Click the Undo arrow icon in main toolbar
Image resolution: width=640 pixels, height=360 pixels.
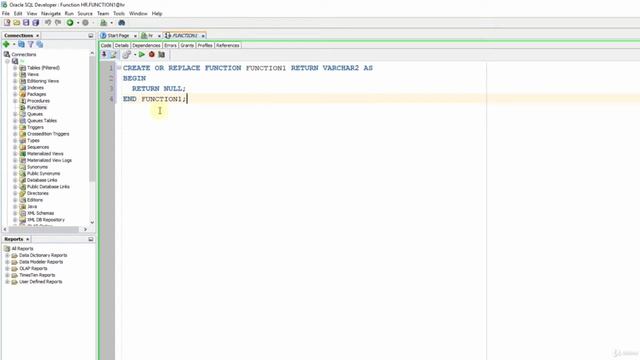click(48, 23)
